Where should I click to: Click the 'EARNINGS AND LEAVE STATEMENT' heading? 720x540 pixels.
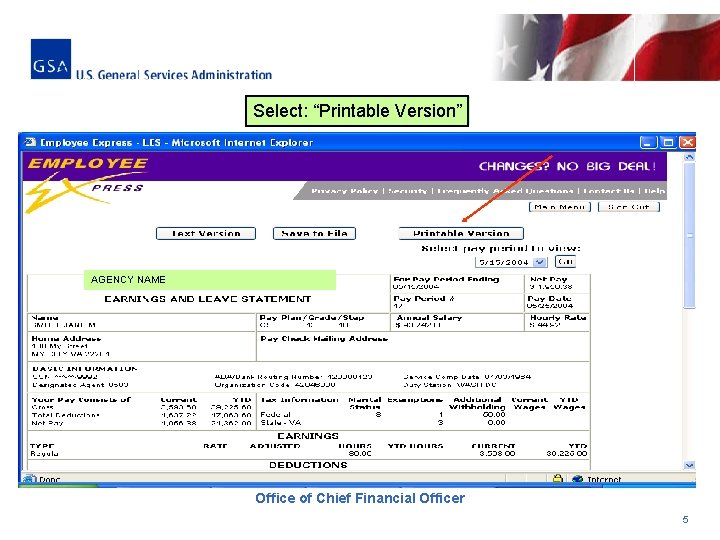(x=208, y=299)
